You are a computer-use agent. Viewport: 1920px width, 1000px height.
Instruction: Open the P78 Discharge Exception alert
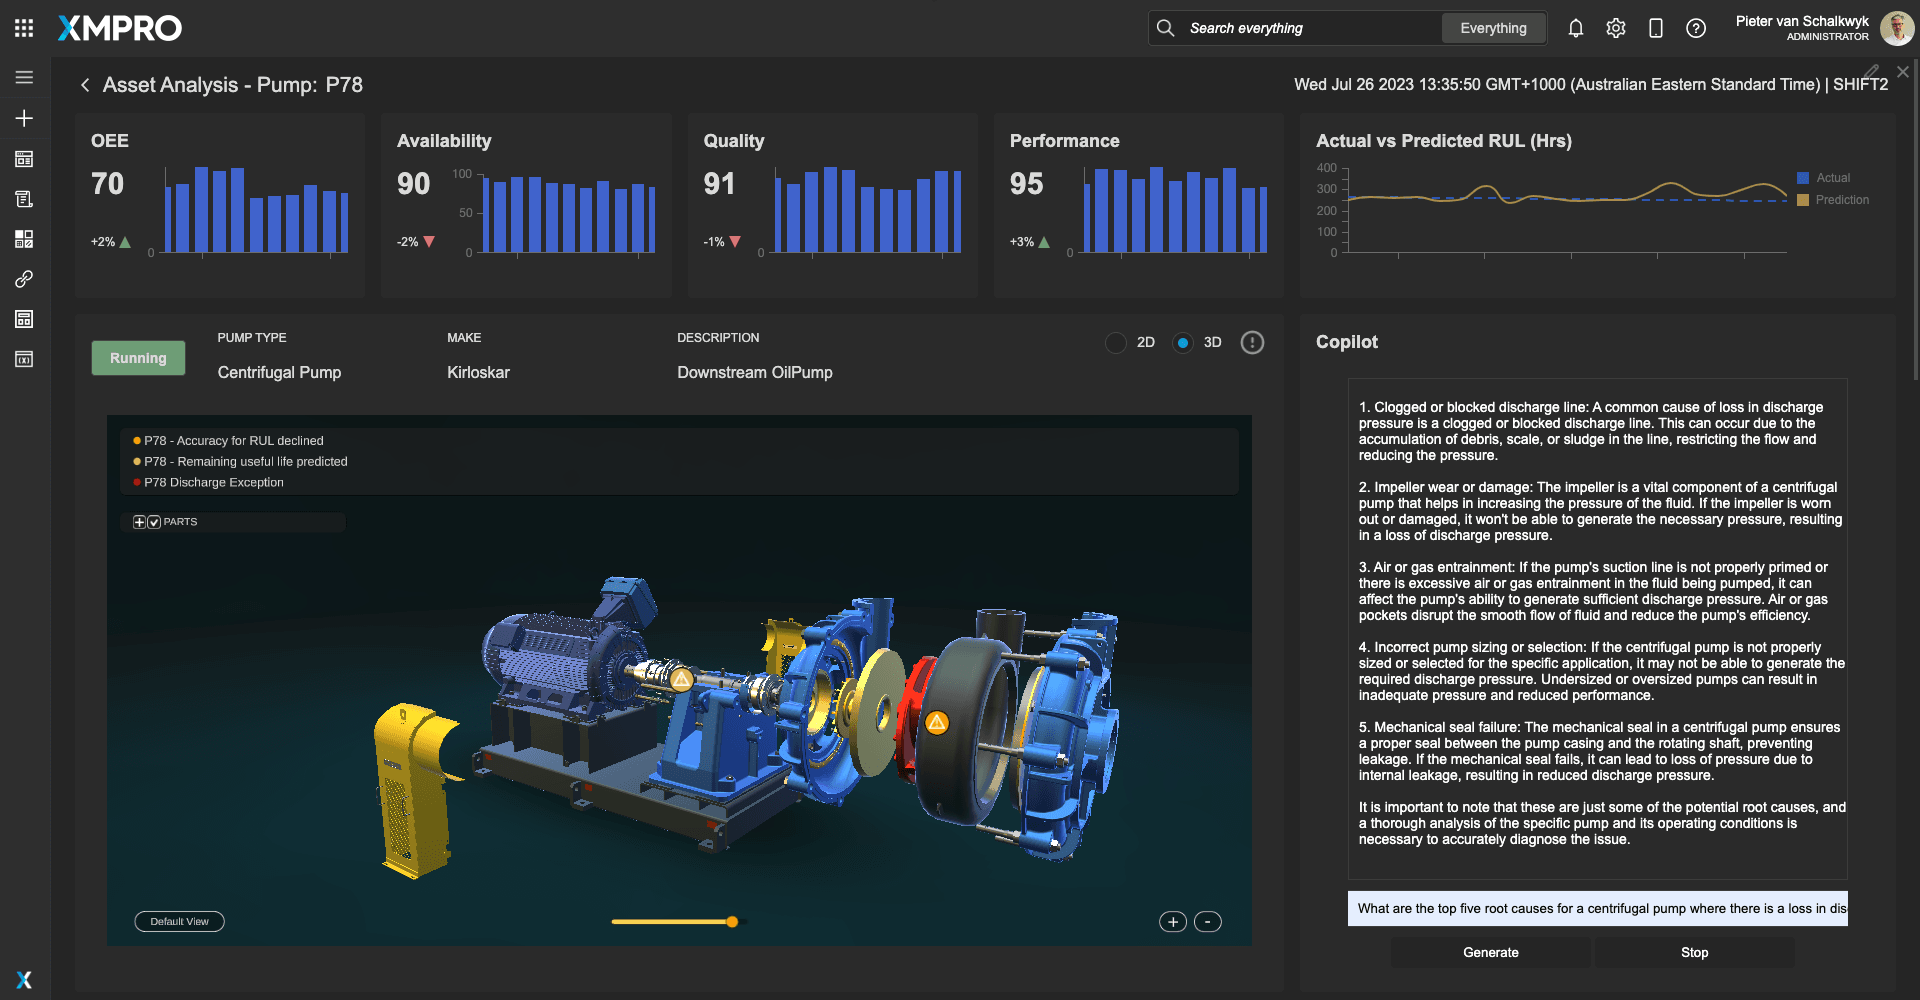click(213, 482)
